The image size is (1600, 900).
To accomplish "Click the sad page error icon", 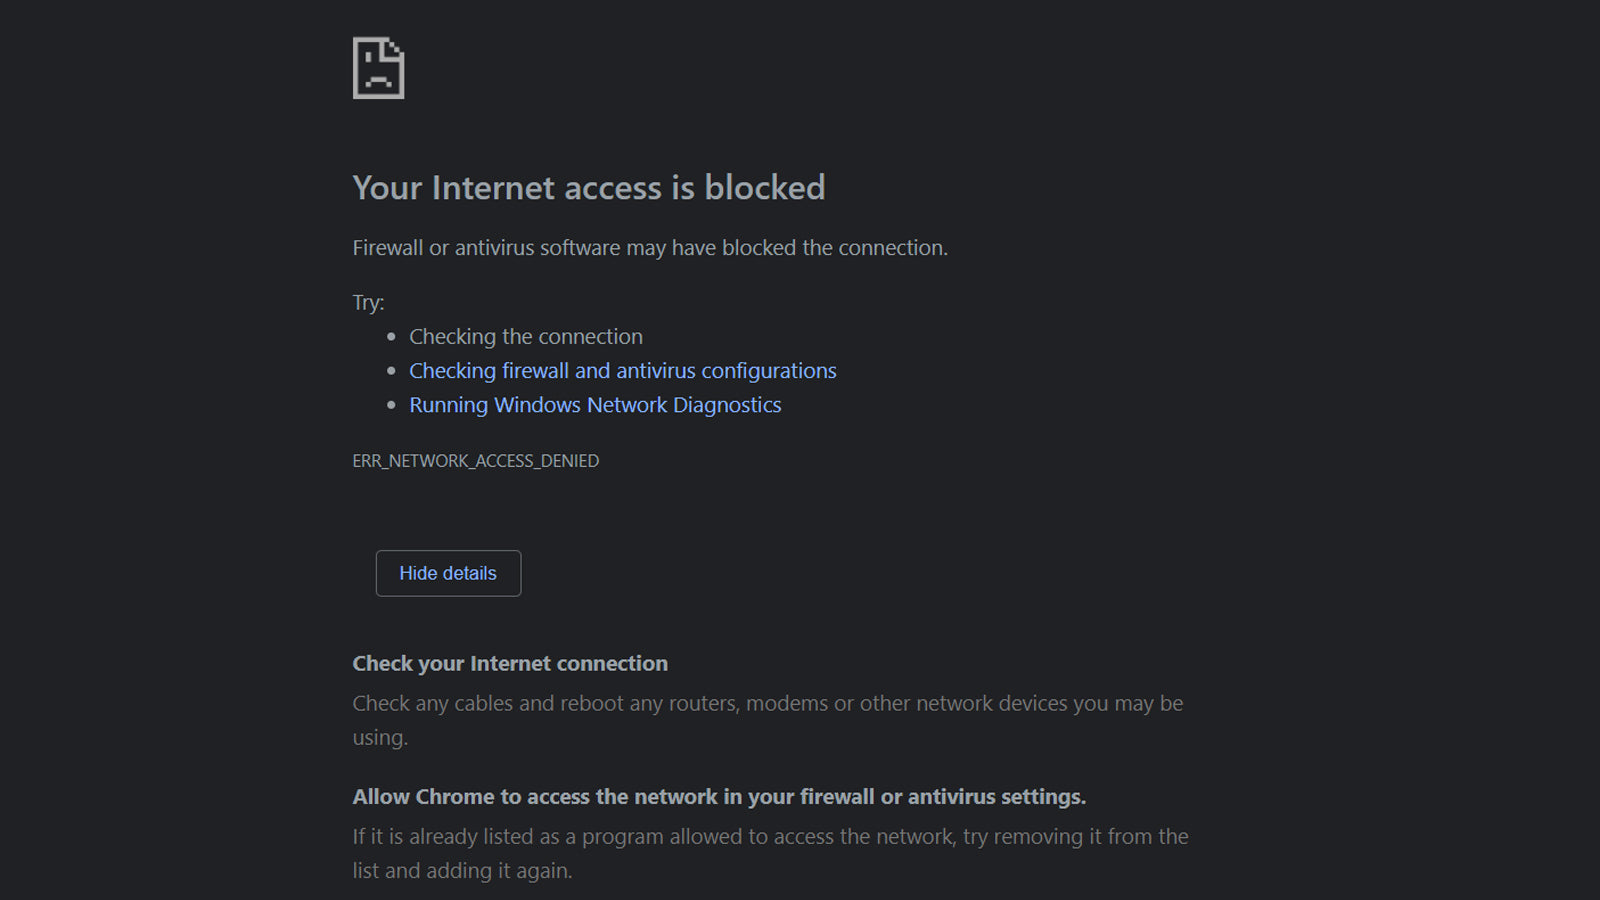I will 378,68.
